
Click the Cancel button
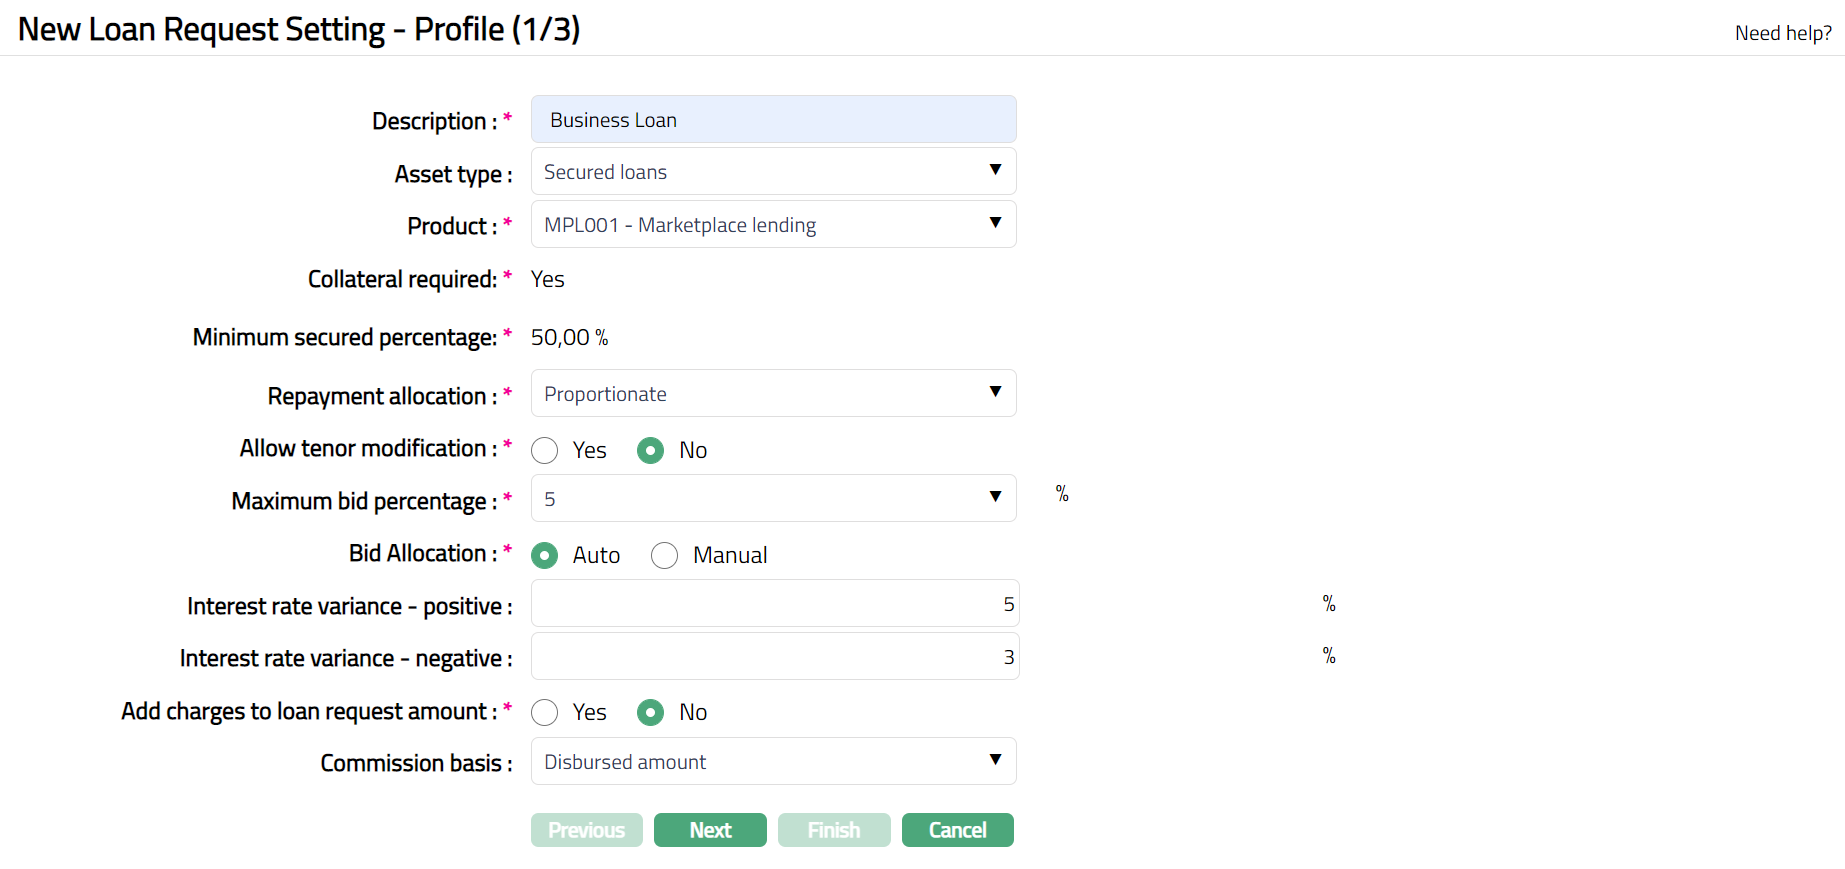(957, 830)
